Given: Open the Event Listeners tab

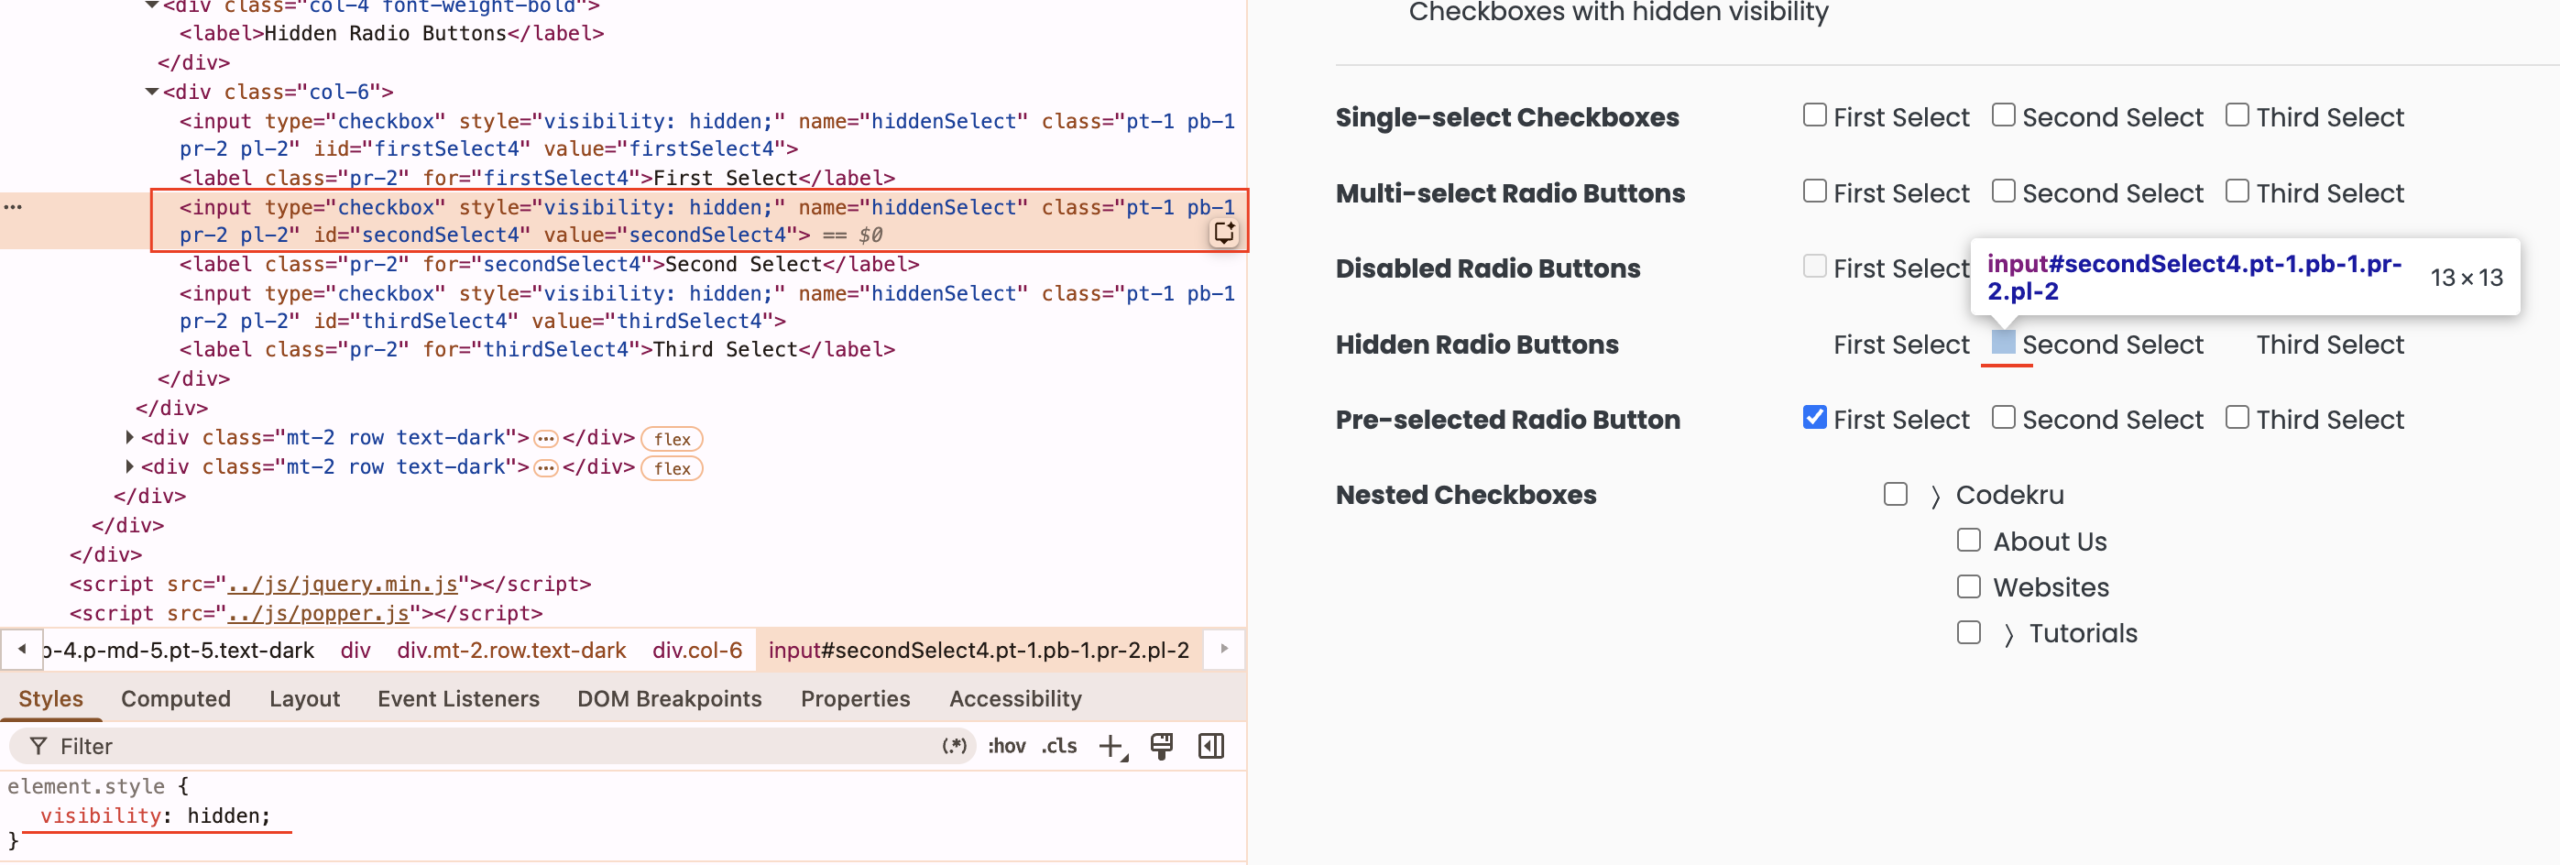Looking at the screenshot, I should point(458,699).
